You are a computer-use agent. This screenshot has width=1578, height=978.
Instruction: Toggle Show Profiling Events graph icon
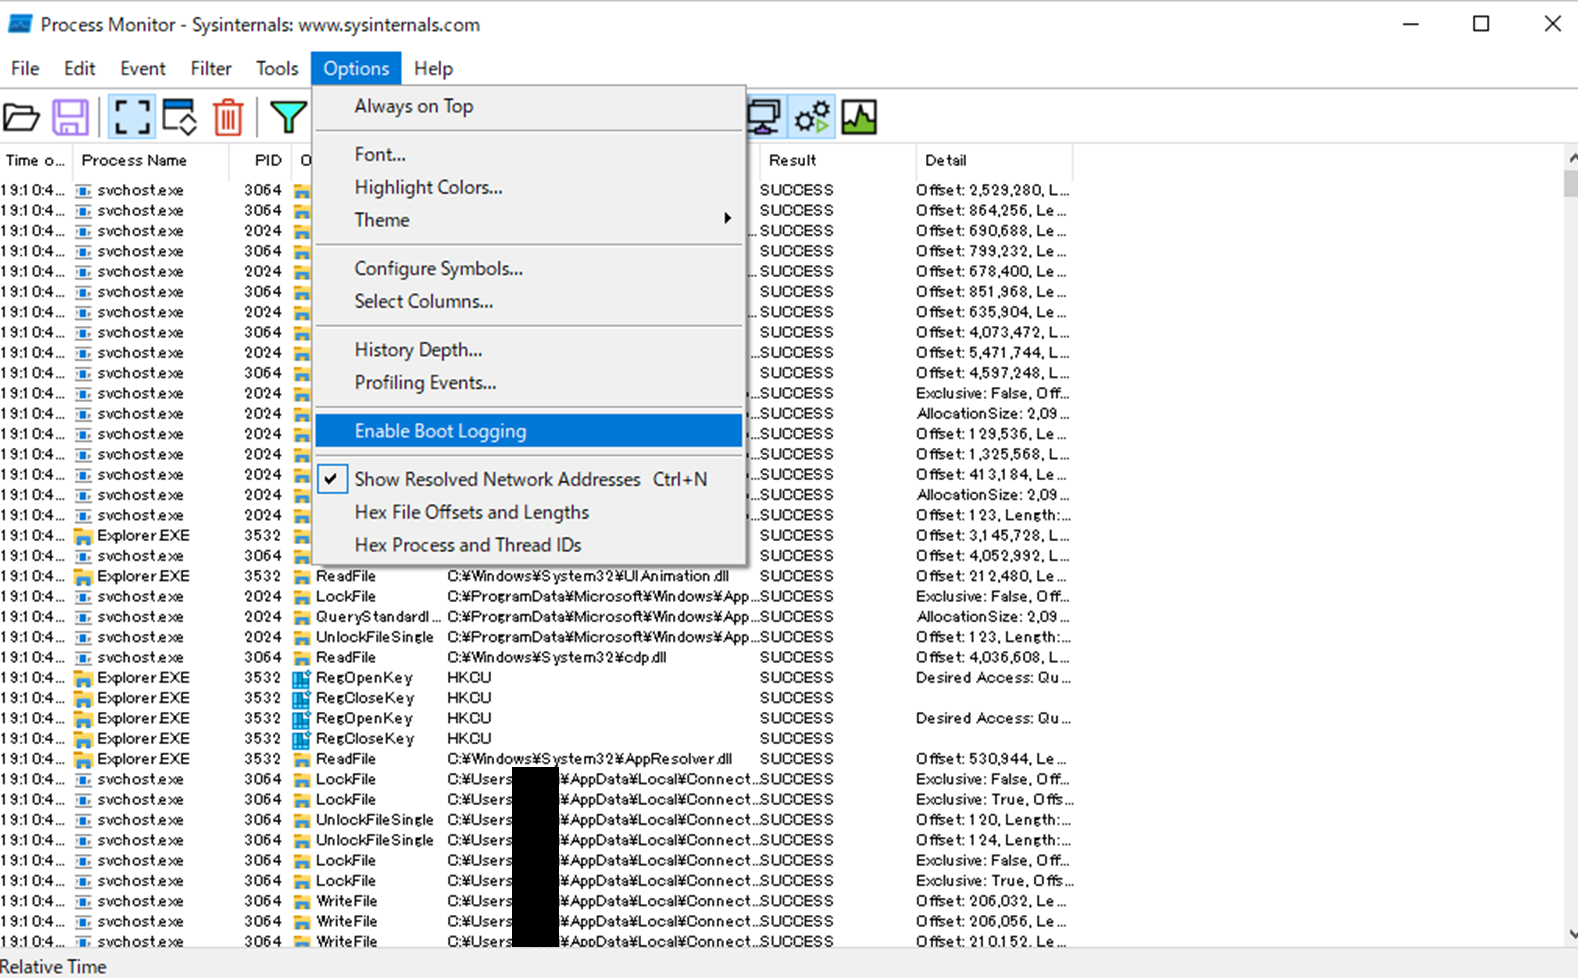click(x=859, y=118)
